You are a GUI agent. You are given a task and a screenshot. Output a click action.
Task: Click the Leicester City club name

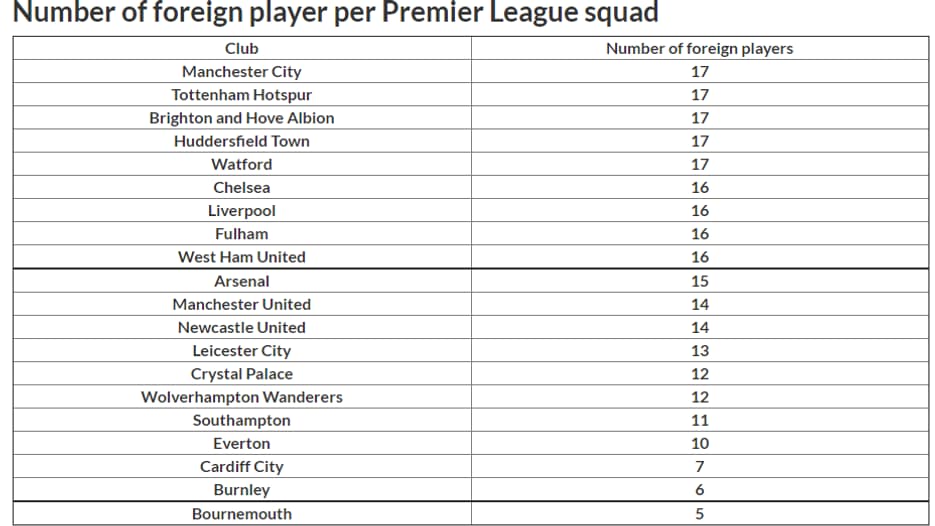pyautogui.click(x=242, y=351)
